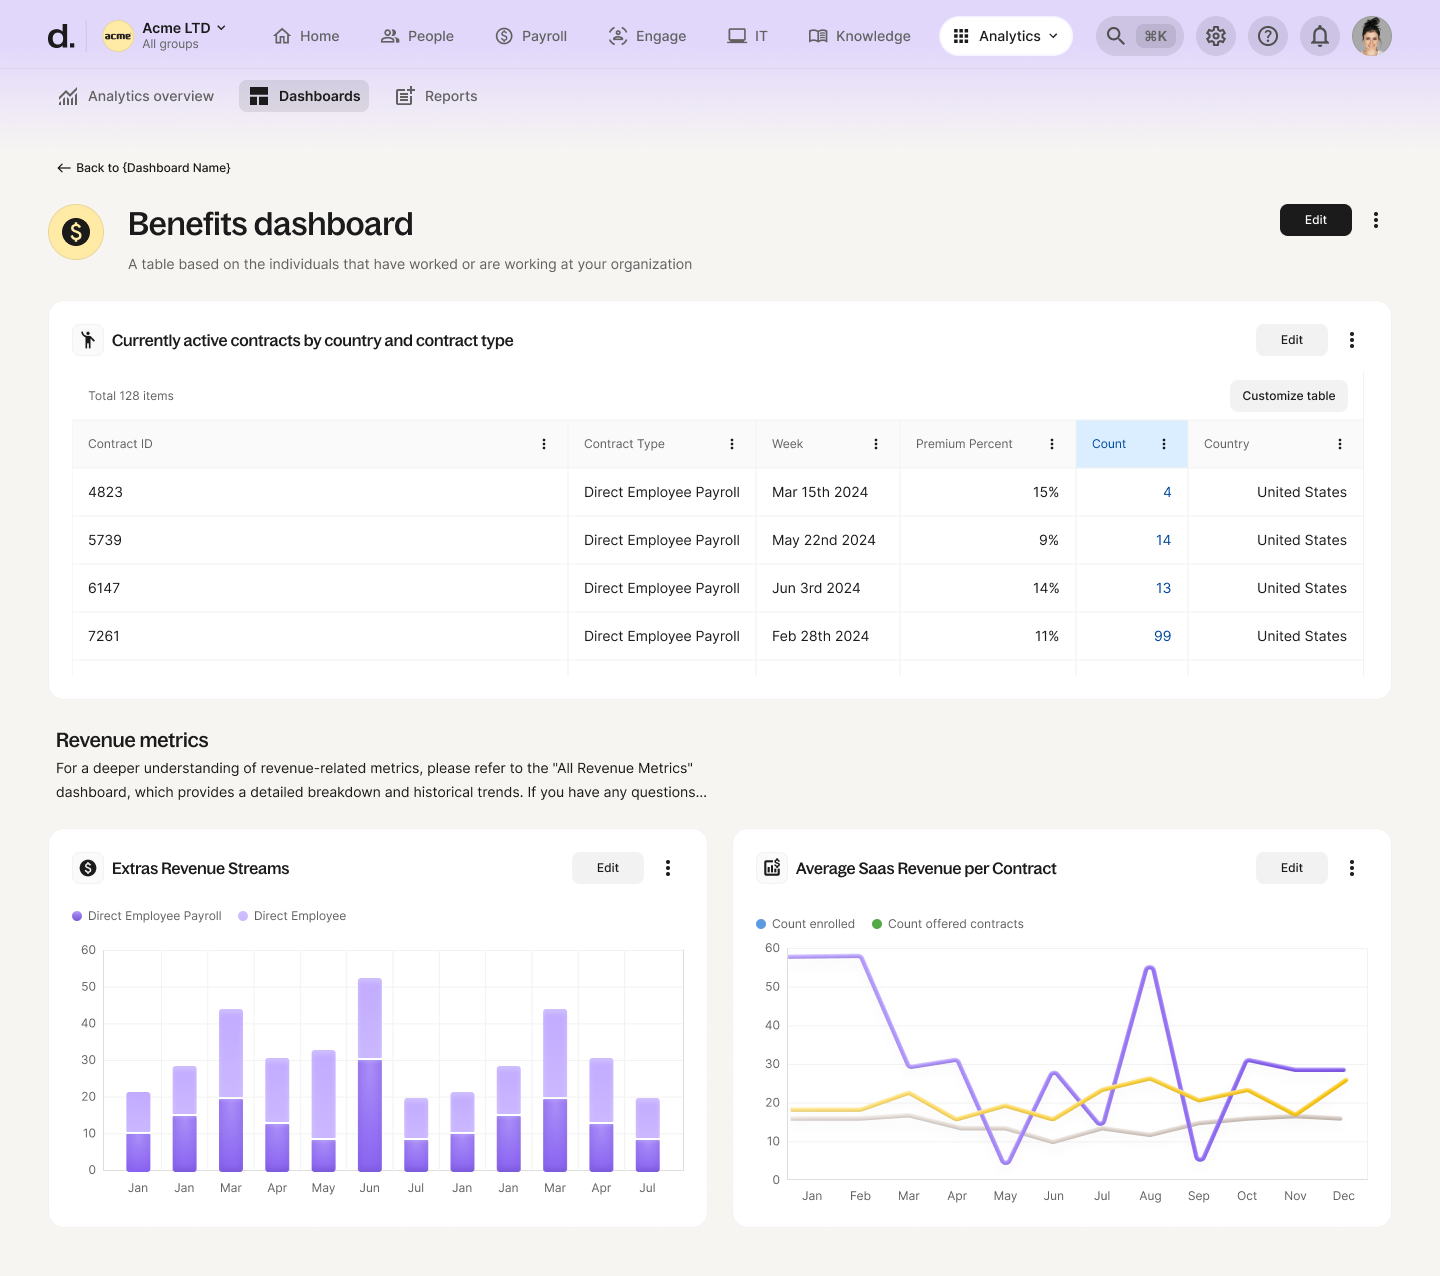Switch to Analytics overview tab
Screen dimensions: 1440x1276
click(136, 96)
